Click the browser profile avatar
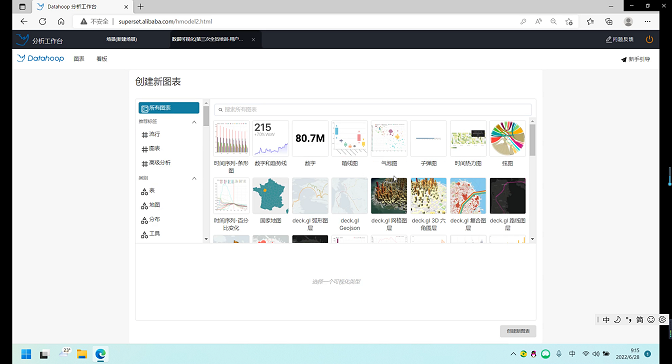The width and height of the screenshot is (672, 364). coord(628,21)
